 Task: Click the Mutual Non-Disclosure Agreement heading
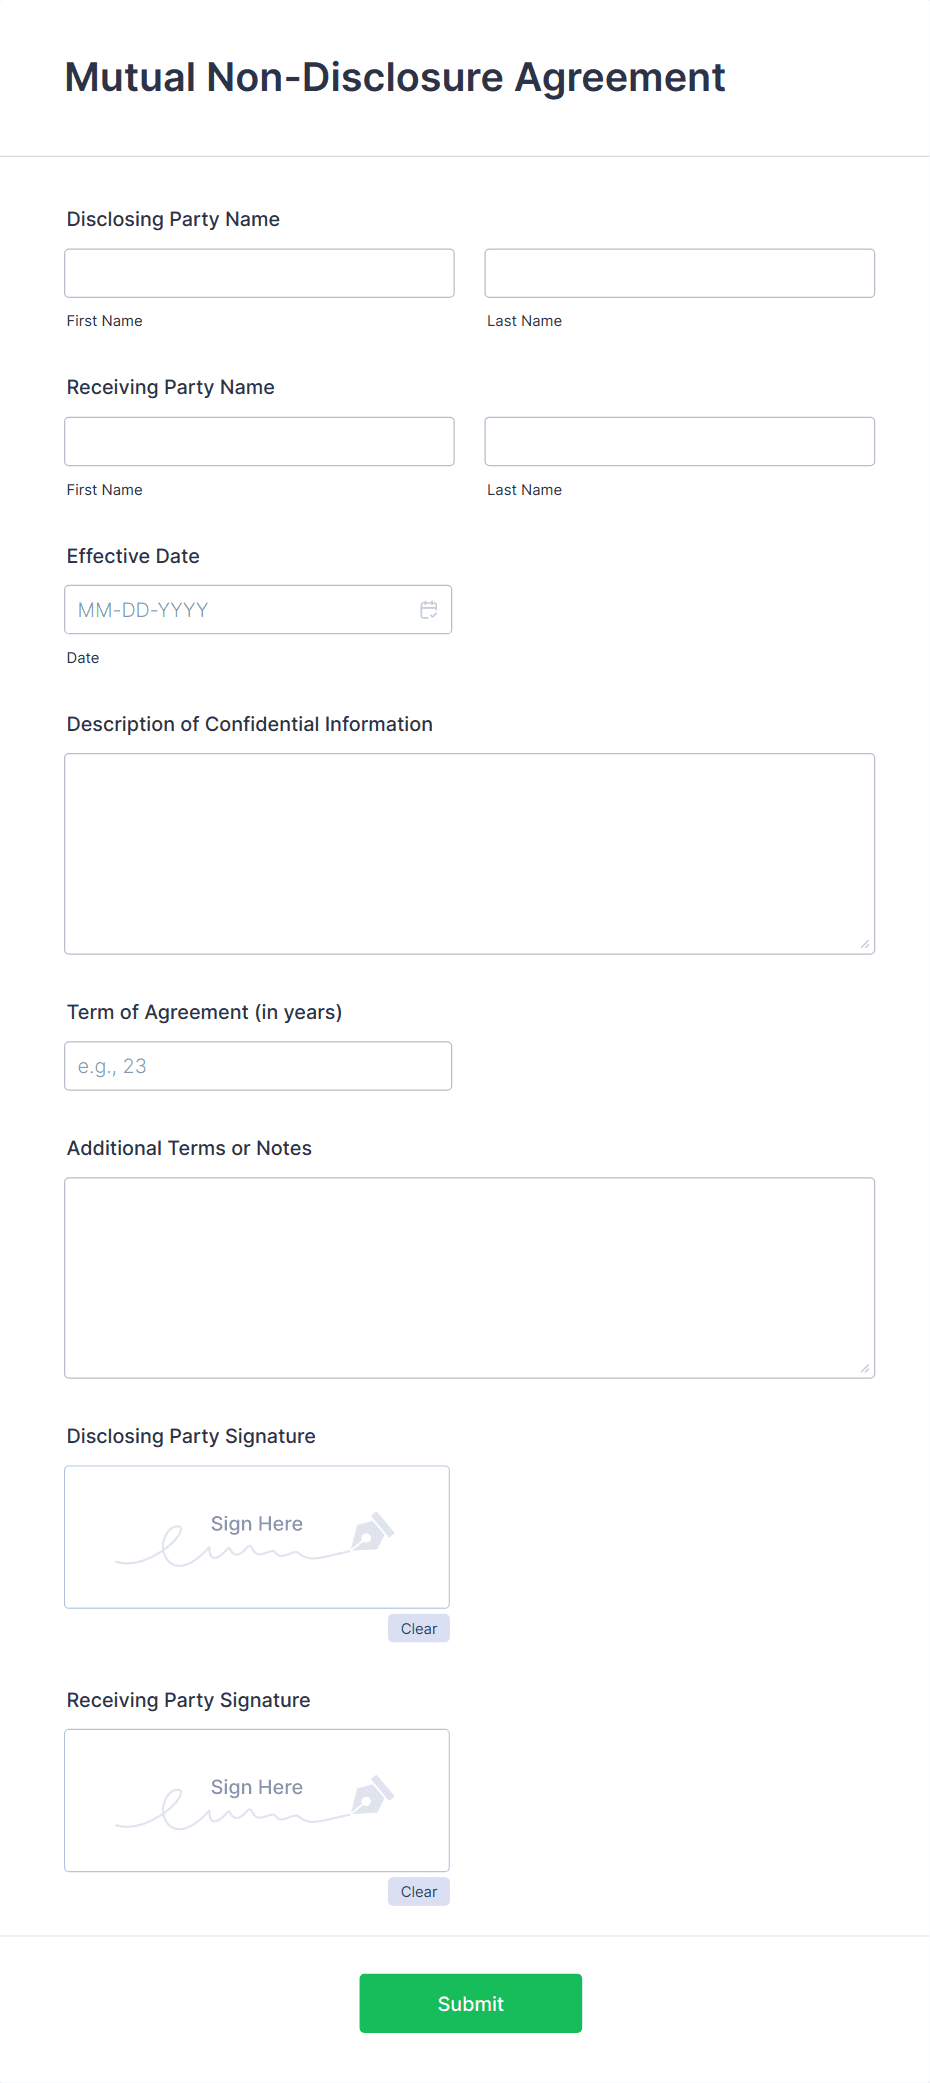[395, 77]
